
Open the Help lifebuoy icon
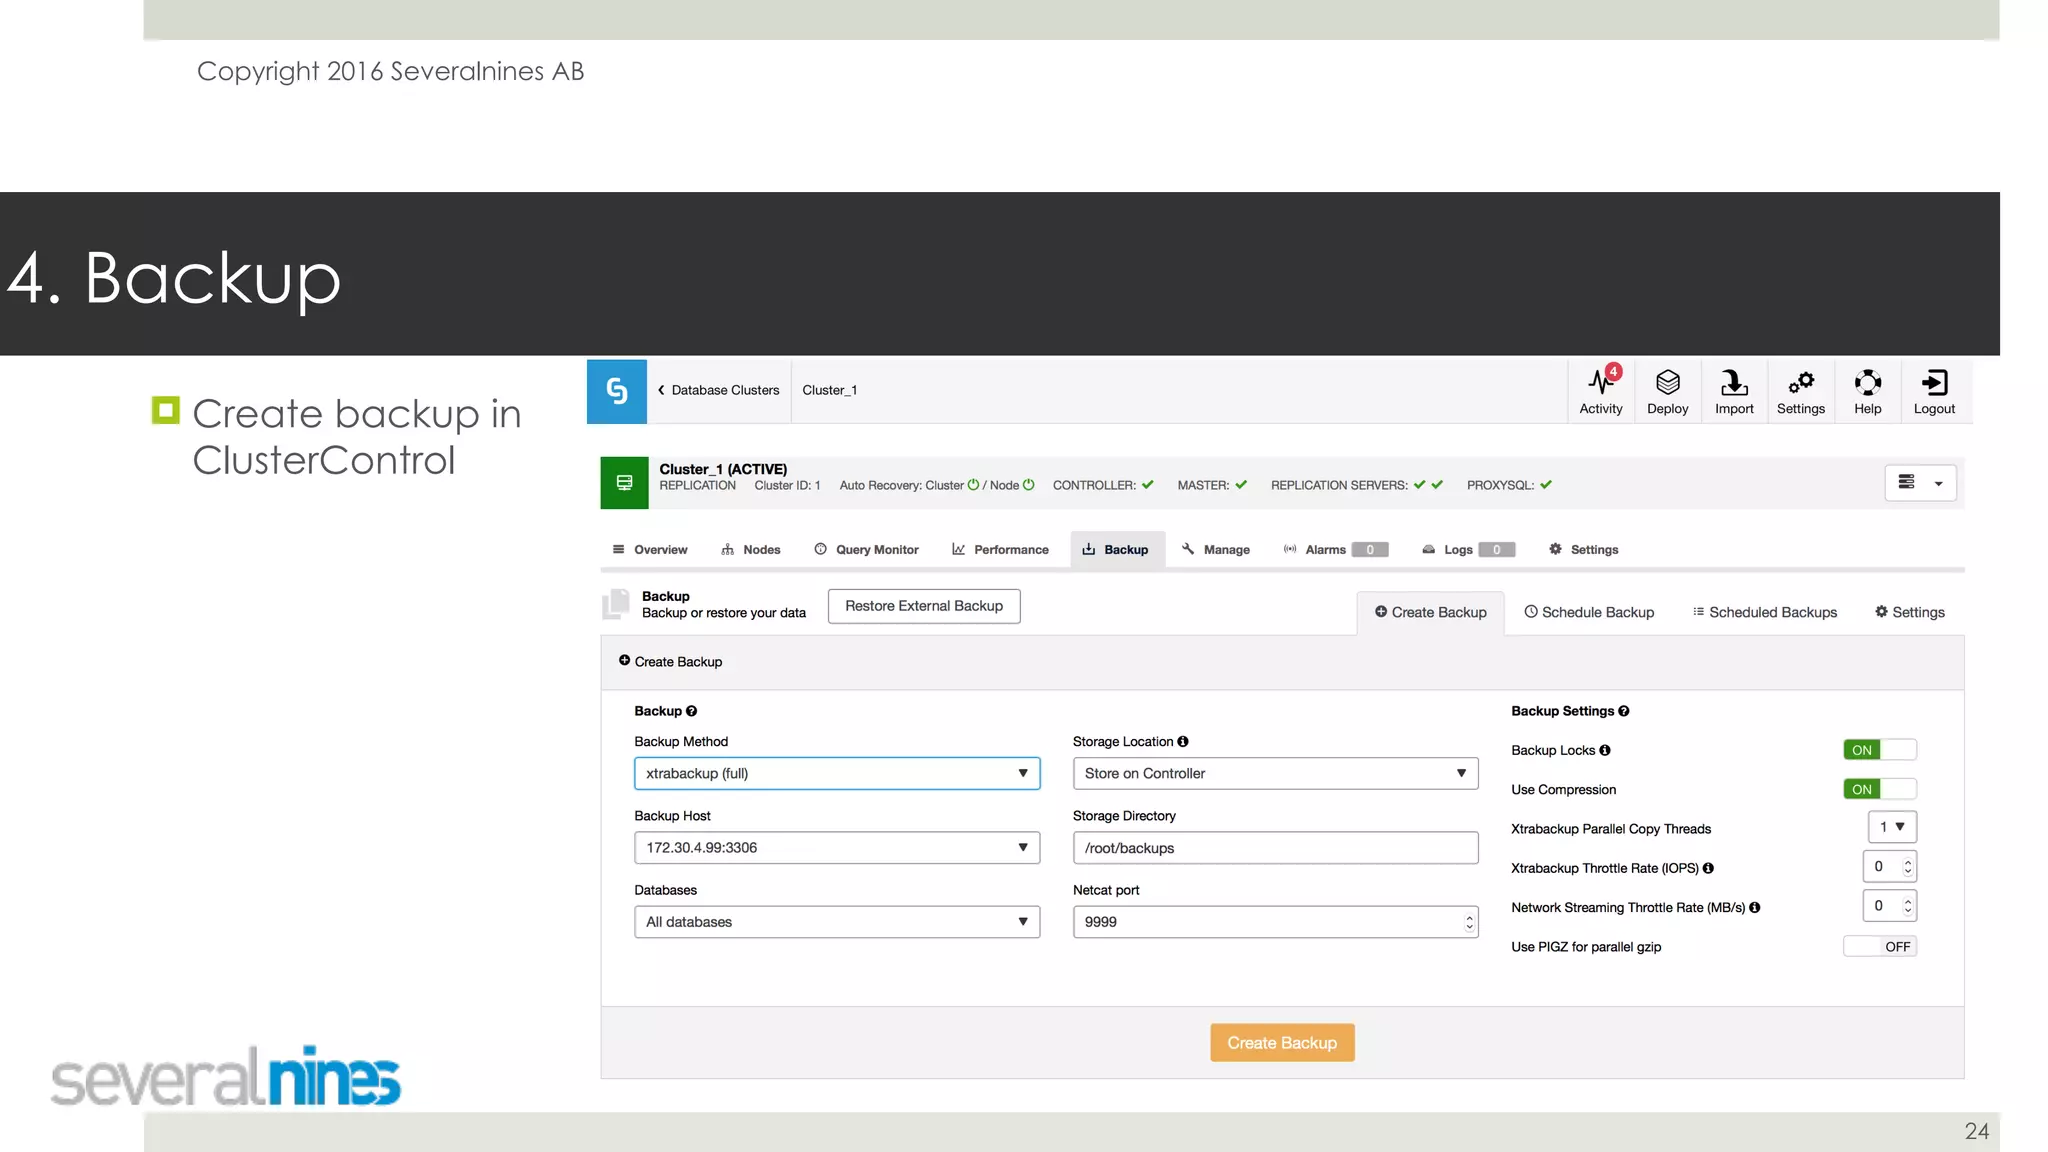(1867, 390)
